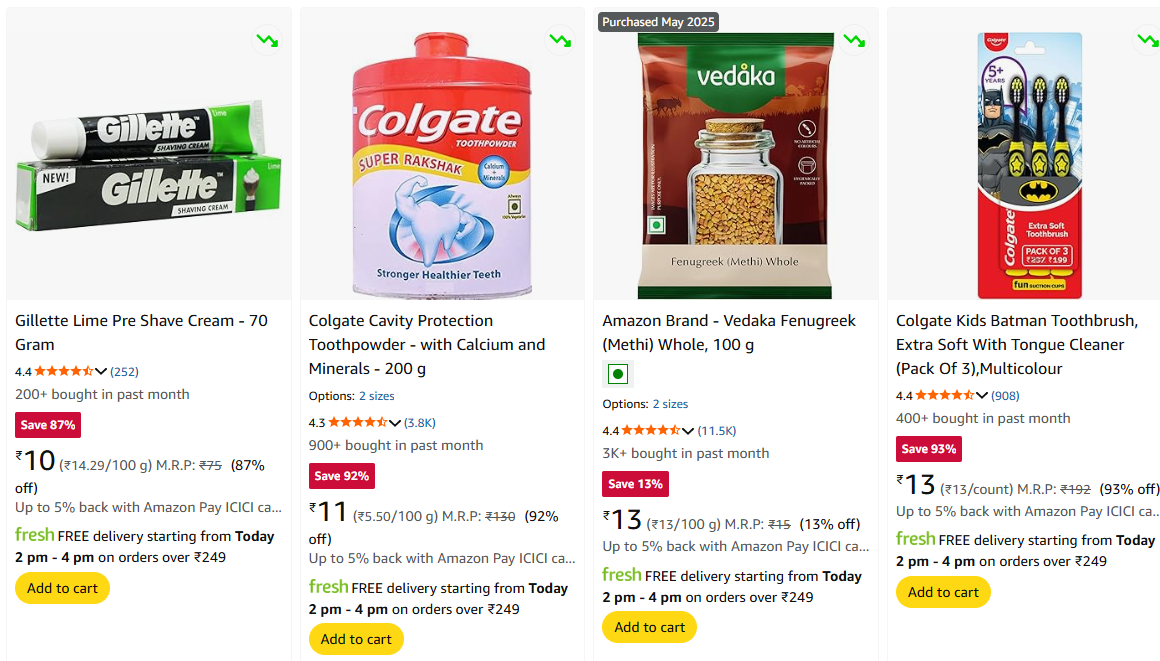
Task: Click the Purchased May 2025 badge
Action: tap(658, 22)
